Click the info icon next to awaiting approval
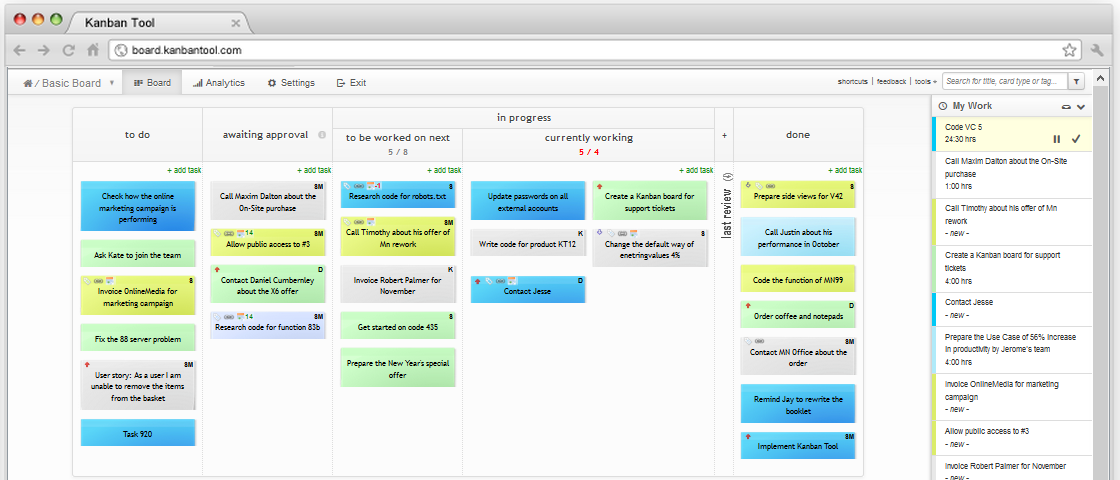1120x480 pixels. pyautogui.click(x=321, y=135)
